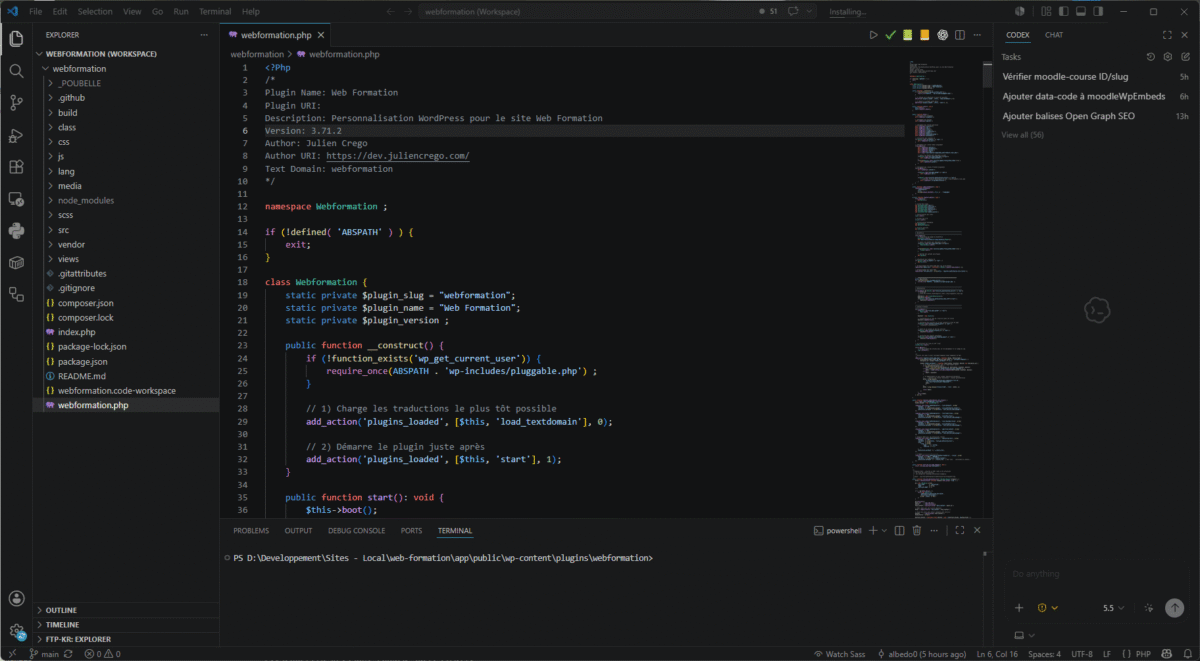The height and width of the screenshot is (661, 1200).
Task: Open the Manage gear icon
Action: (16, 631)
